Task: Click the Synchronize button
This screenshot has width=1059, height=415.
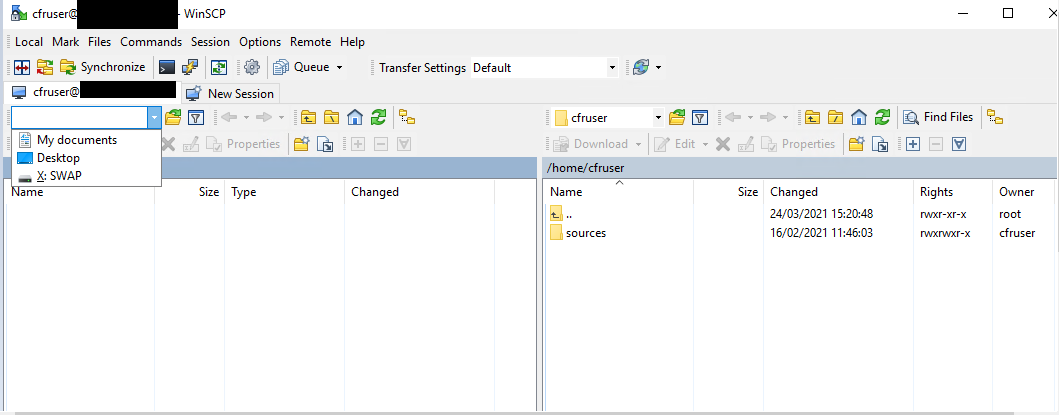Action: [x=103, y=68]
